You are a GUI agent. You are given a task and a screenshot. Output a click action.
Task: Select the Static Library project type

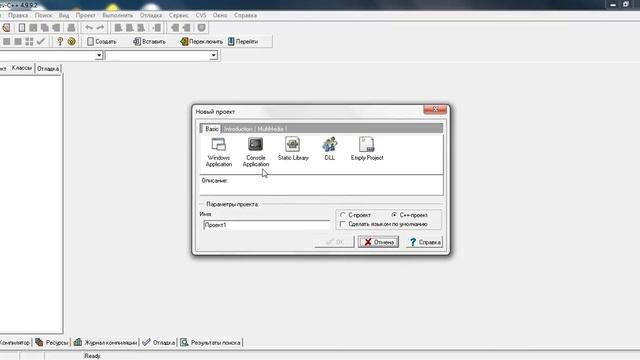pyautogui.click(x=293, y=149)
